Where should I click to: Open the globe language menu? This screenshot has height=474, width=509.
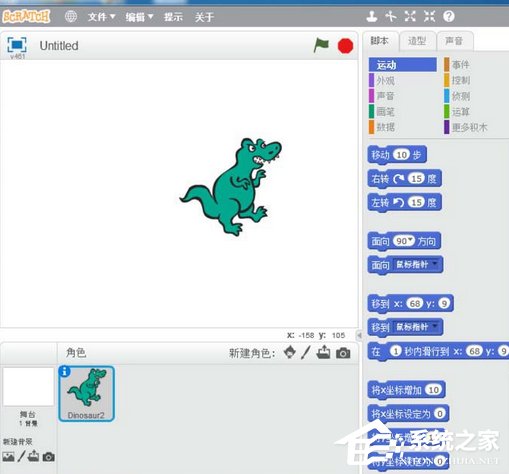coord(71,16)
